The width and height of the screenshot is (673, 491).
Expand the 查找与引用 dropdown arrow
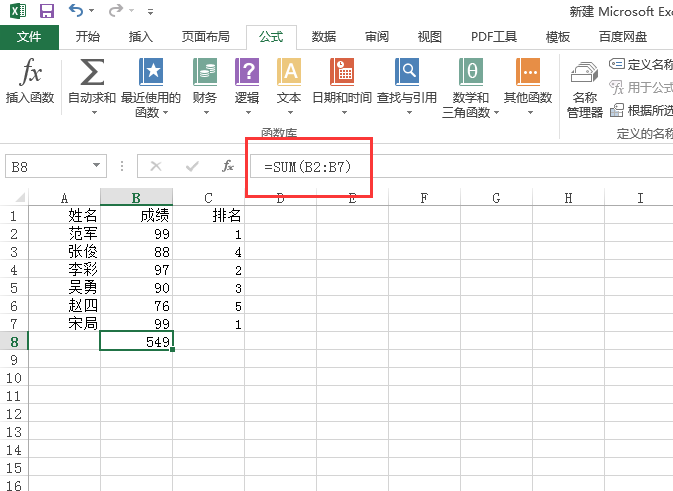coord(409,112)
